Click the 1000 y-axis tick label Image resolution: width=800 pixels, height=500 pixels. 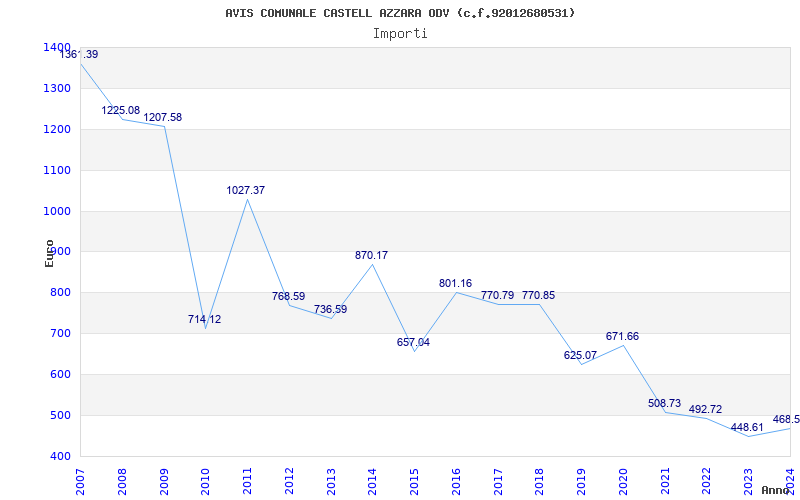(57, 211)
